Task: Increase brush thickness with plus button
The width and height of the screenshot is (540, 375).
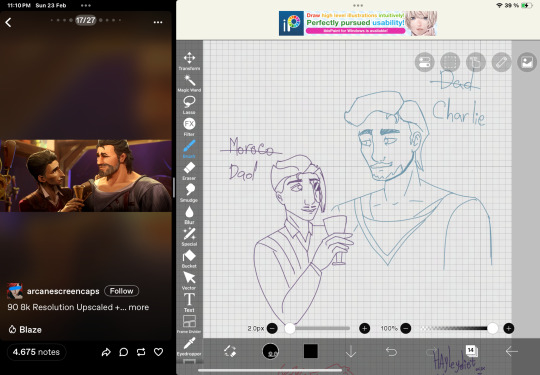Action: 364,328
